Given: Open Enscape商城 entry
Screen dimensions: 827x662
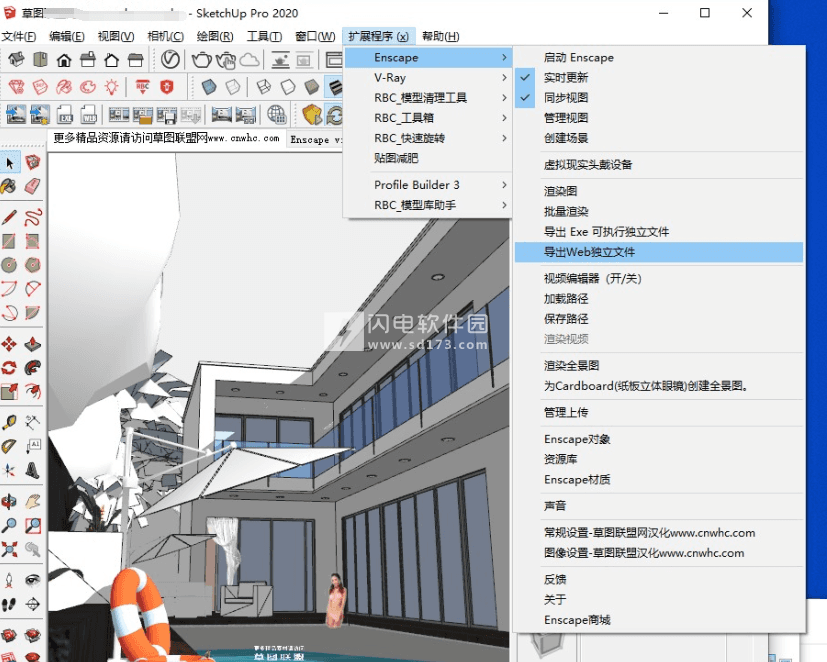Looking at the screenshot, I should coord(659,620).
